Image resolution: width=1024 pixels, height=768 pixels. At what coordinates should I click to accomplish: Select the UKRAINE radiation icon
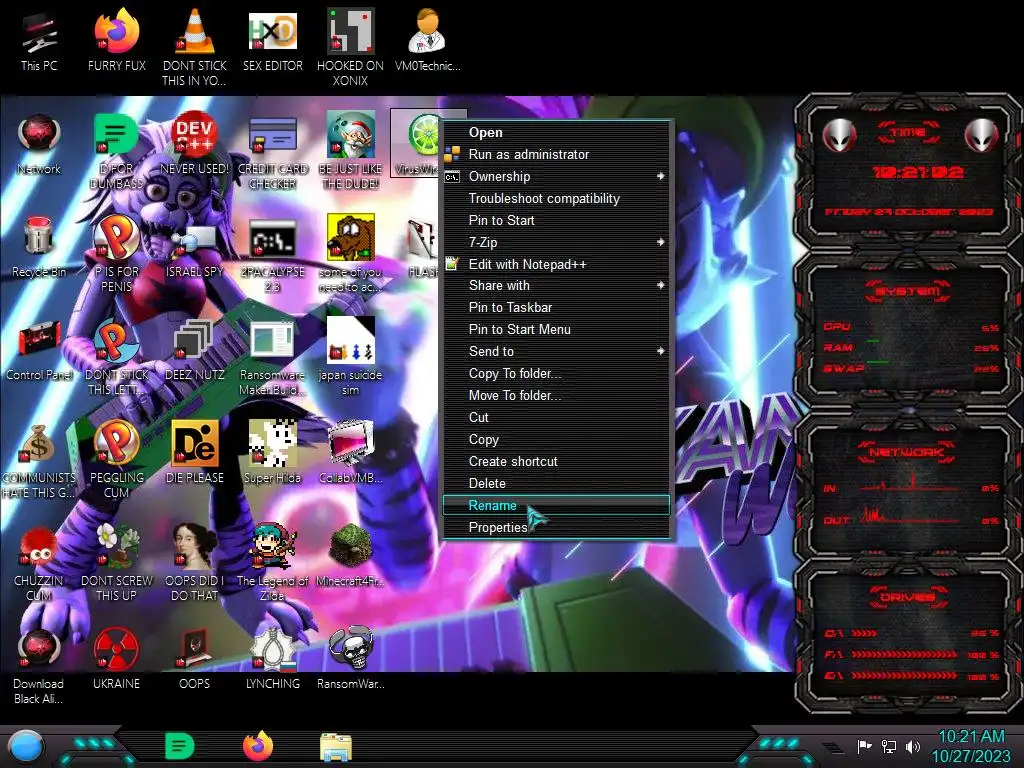(116, 658)
